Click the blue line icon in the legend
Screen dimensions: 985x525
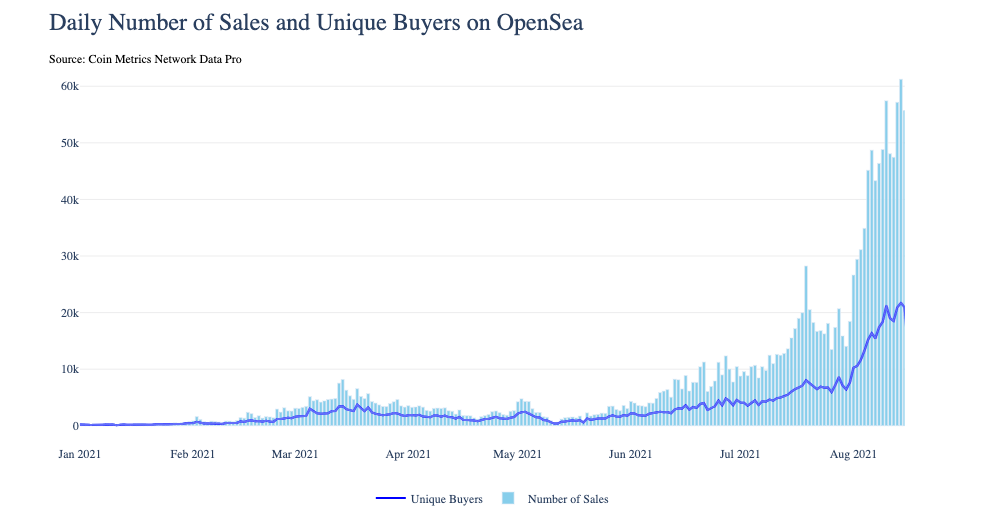coord(390,499)
